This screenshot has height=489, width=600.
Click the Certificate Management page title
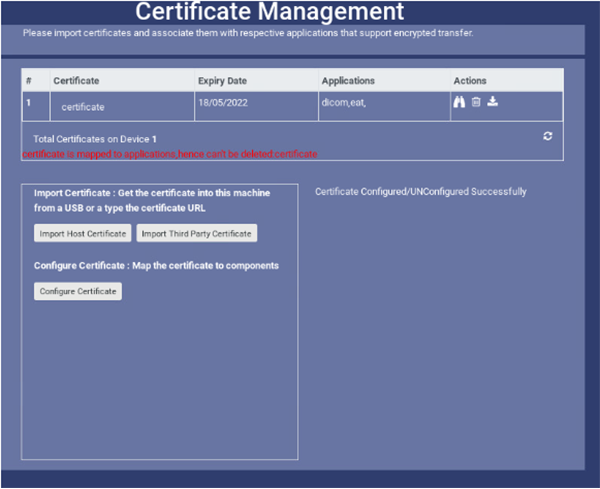270,12
